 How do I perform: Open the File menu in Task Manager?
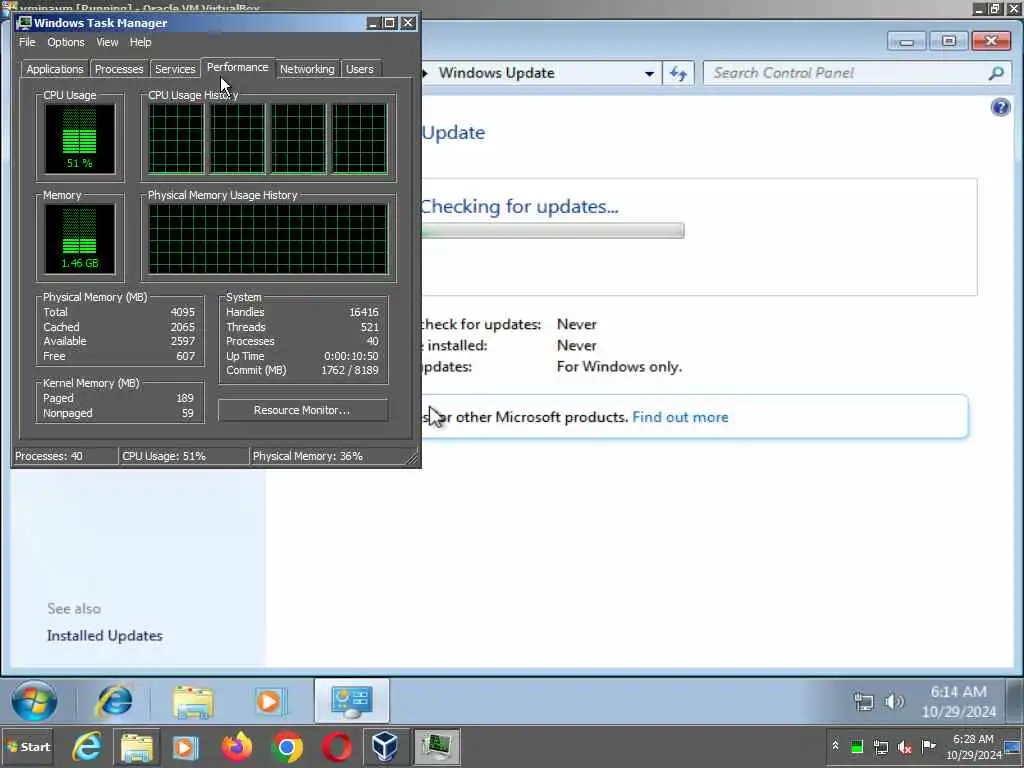point(27,42)
